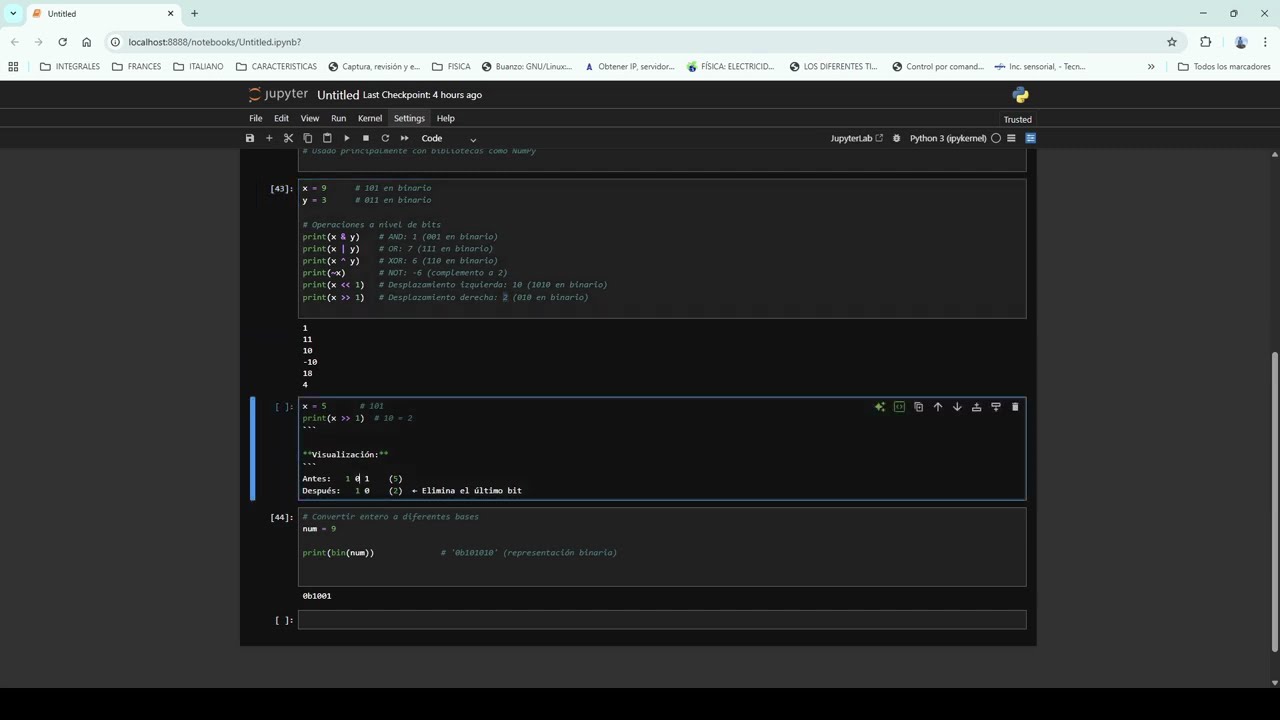Copy the selected cell in notebook toolbar
1280x720 pixels.
(307, 138)
